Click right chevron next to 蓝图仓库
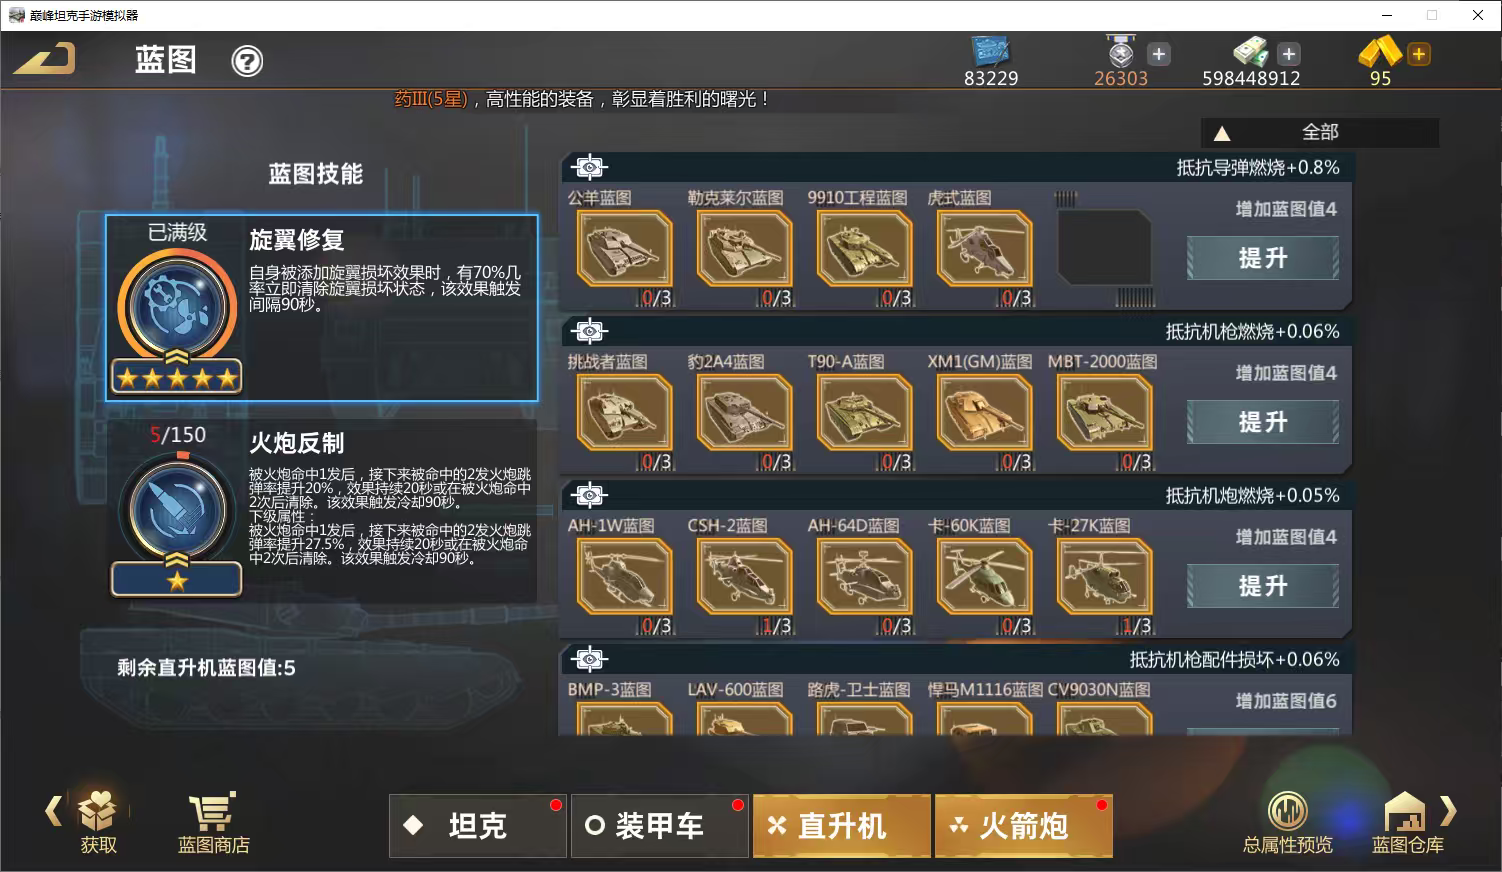Image resolution: width=1502 pixels, height=872 pixels. (1448, 810)
